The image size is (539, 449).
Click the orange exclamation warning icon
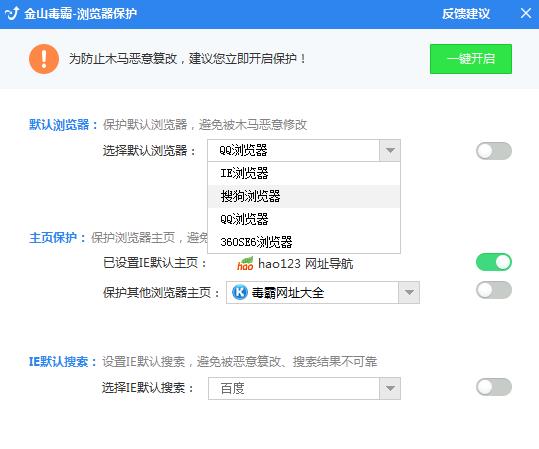pyautogui.click(x=44, y=59)
